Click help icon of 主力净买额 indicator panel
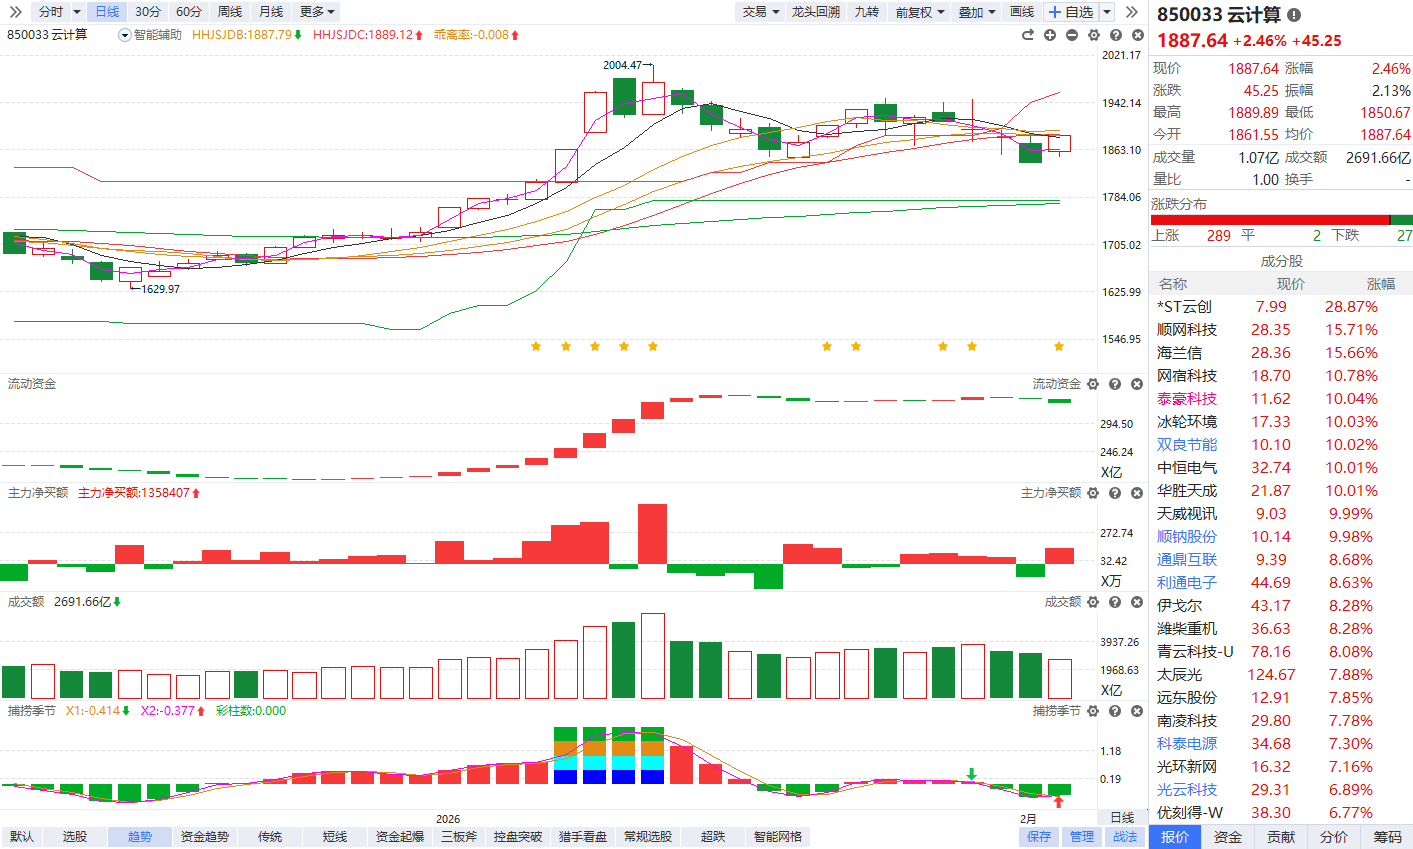The width and height of the screenshot is (1413, 849). [x=1115, y=493]
